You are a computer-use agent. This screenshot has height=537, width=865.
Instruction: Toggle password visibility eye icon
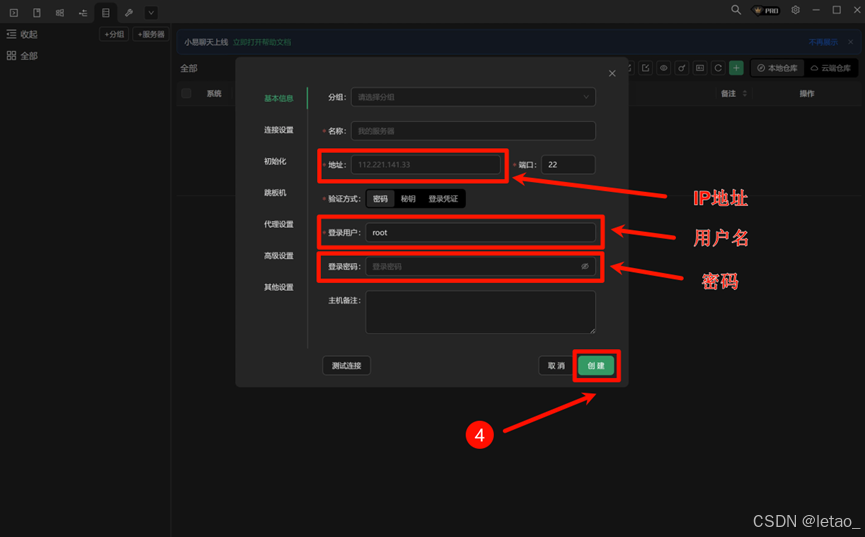pos(585,267)
